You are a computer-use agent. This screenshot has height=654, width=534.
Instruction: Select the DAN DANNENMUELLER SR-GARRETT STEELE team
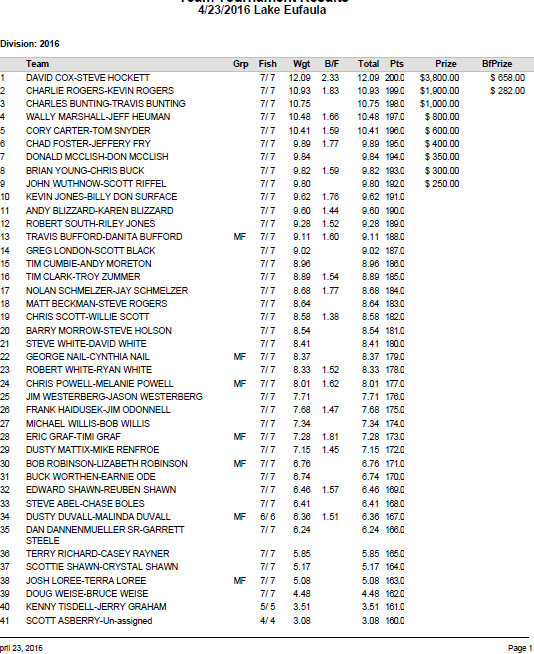pyautogui.click(x=105, y=535)
